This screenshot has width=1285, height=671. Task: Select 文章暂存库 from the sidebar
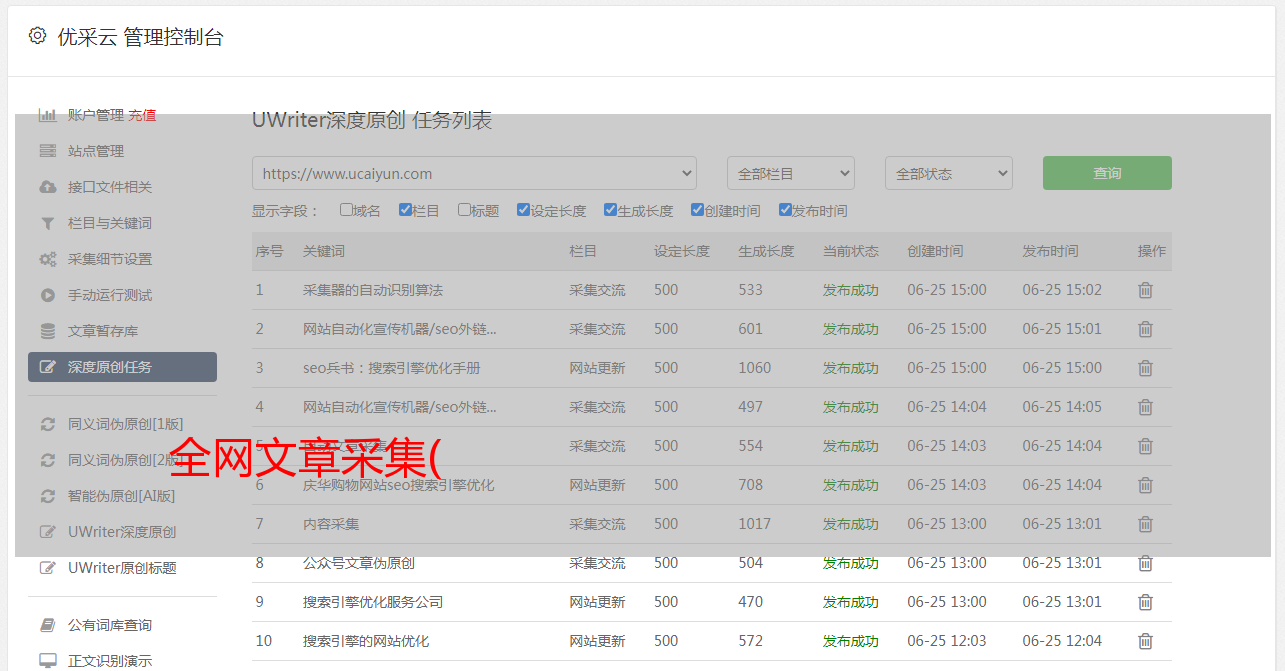coord(103,331)
